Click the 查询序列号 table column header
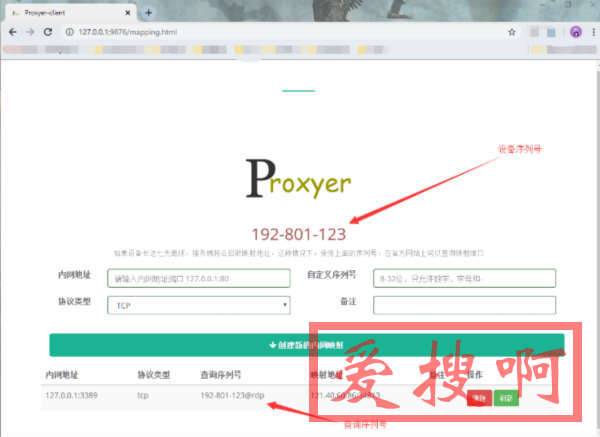The image size is (600, 437). 220,375
